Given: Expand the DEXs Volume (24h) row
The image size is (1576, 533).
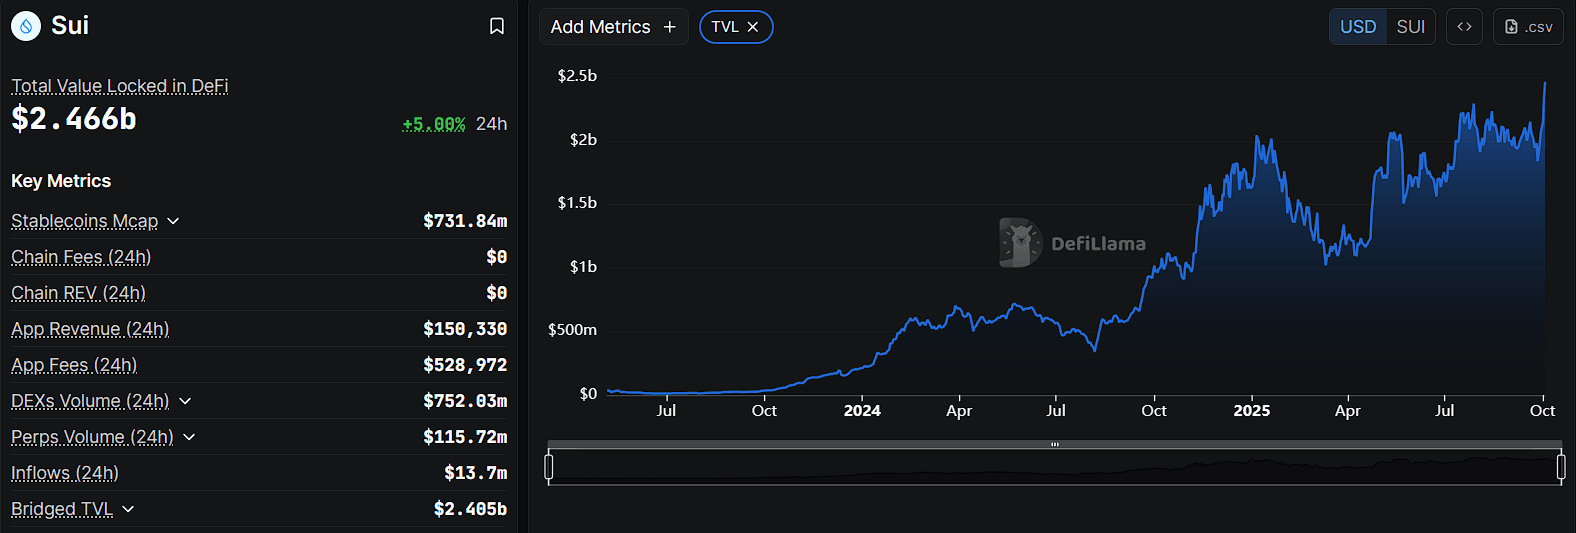Looking at the screenshot, I should [185, 401].
